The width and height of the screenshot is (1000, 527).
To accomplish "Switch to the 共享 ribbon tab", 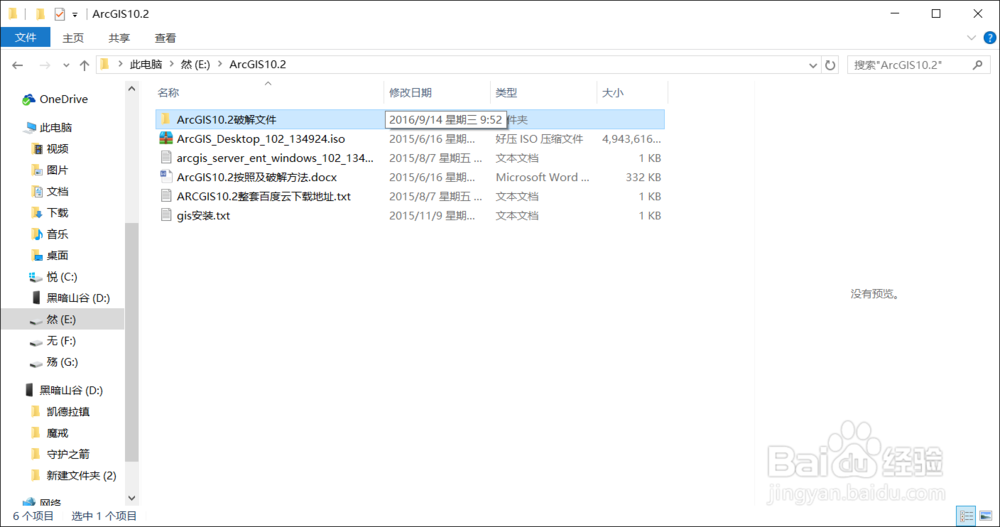I will click(x=119, y=38).
